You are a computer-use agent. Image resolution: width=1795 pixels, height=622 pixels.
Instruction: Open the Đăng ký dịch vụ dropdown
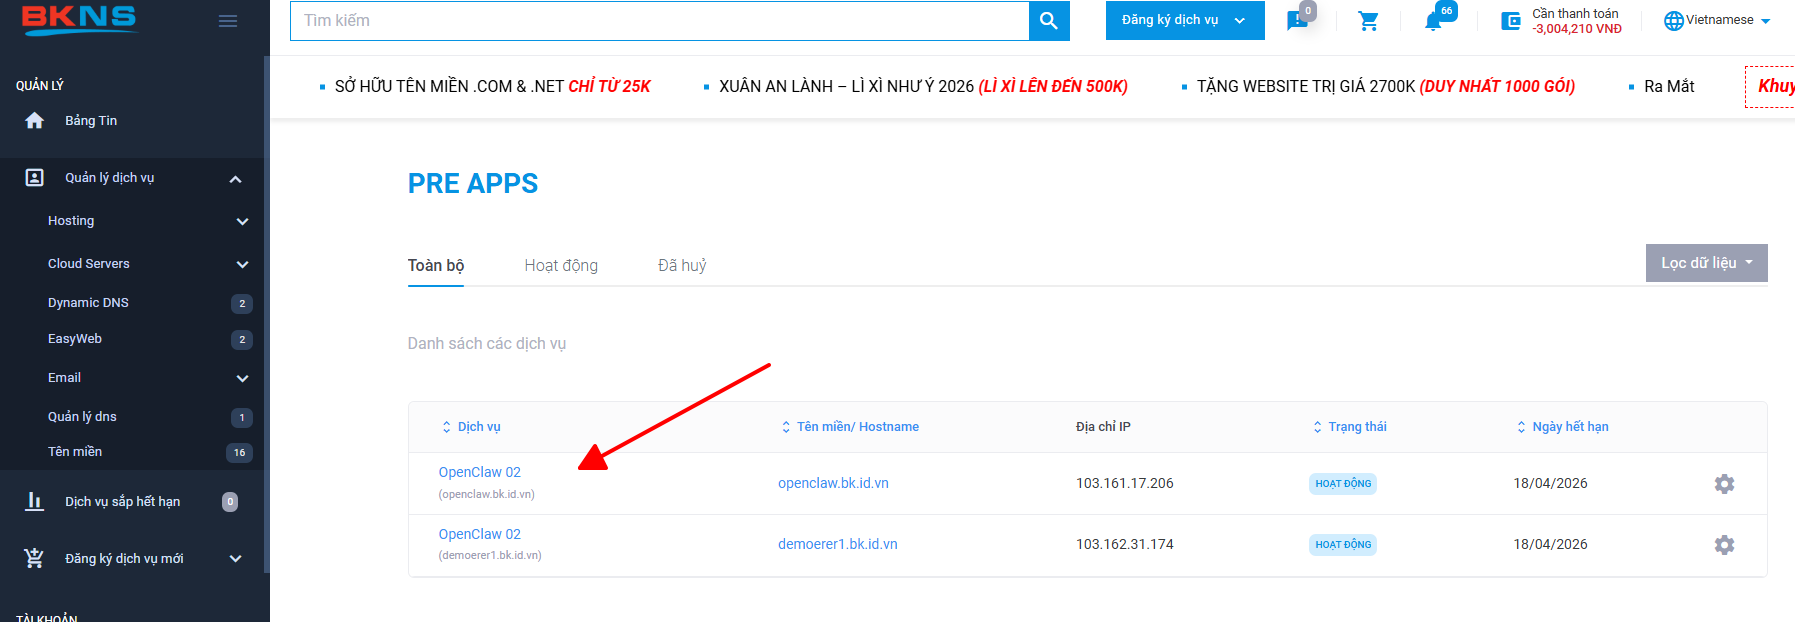pos(1184,21)
